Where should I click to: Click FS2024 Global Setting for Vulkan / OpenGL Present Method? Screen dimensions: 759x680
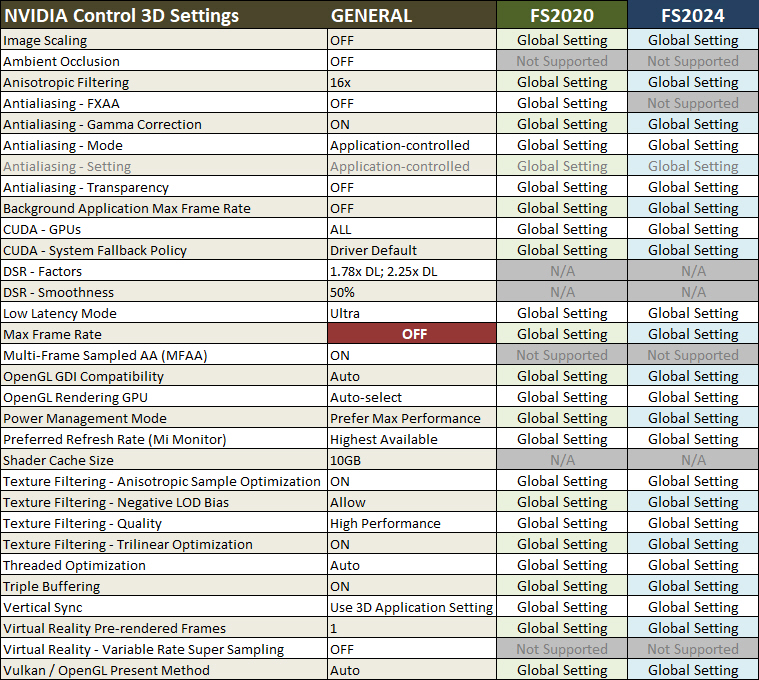pos(693,670)
